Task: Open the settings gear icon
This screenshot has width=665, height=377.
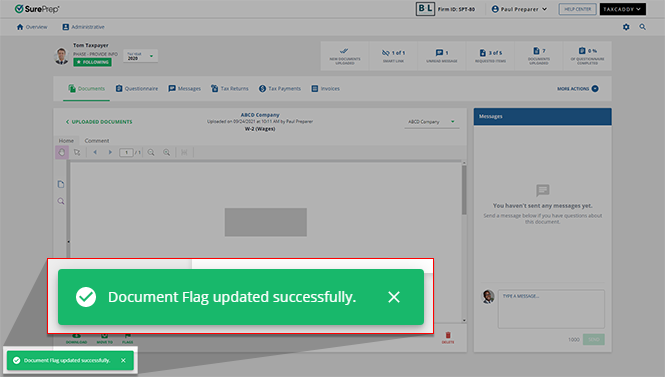Action: [626, 27]
